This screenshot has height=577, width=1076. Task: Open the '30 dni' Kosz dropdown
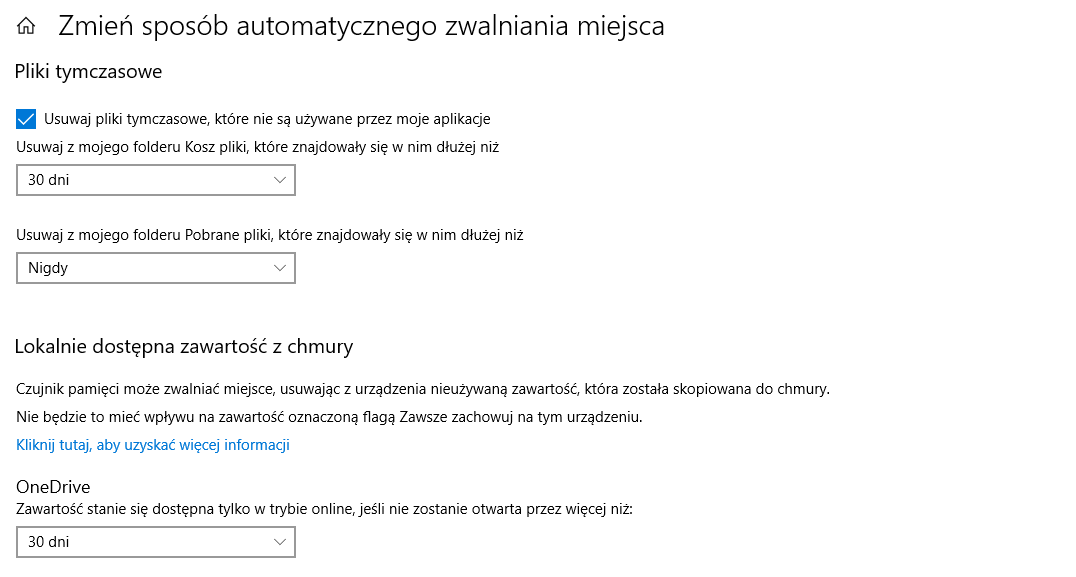(155, 179)
